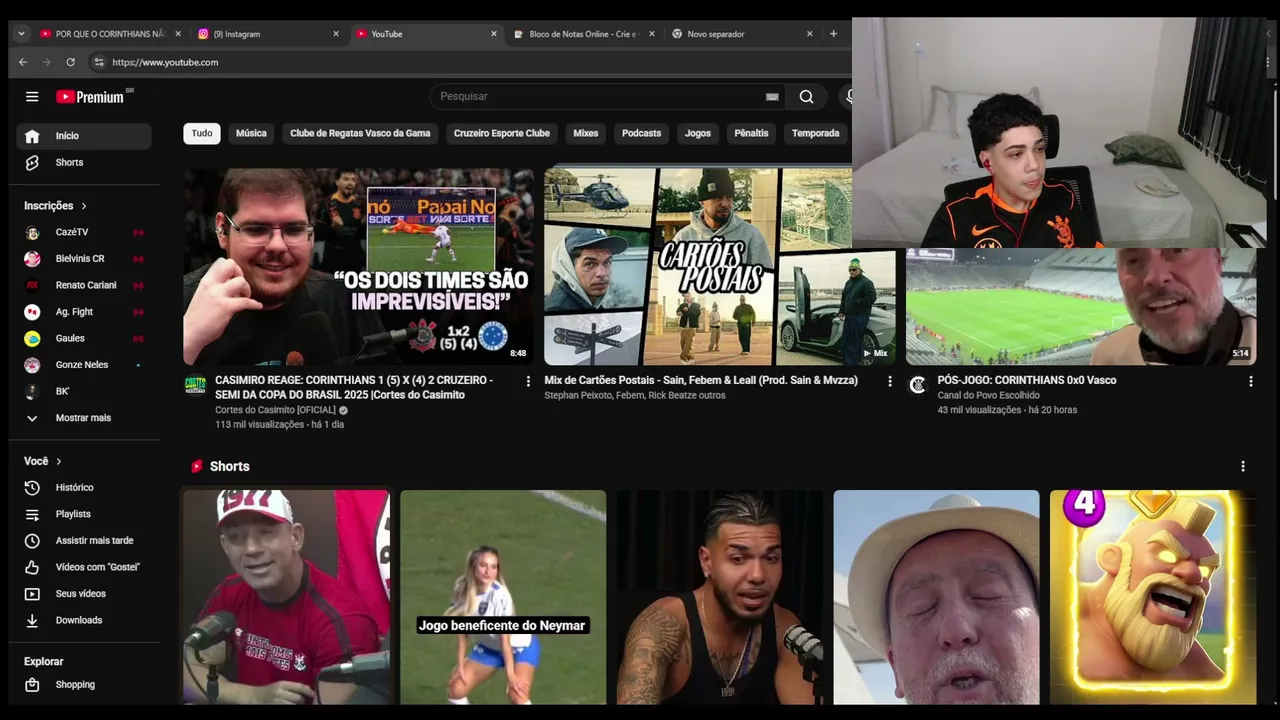
Task: Select the Mixes filter chip
Action: coord(586,133)
